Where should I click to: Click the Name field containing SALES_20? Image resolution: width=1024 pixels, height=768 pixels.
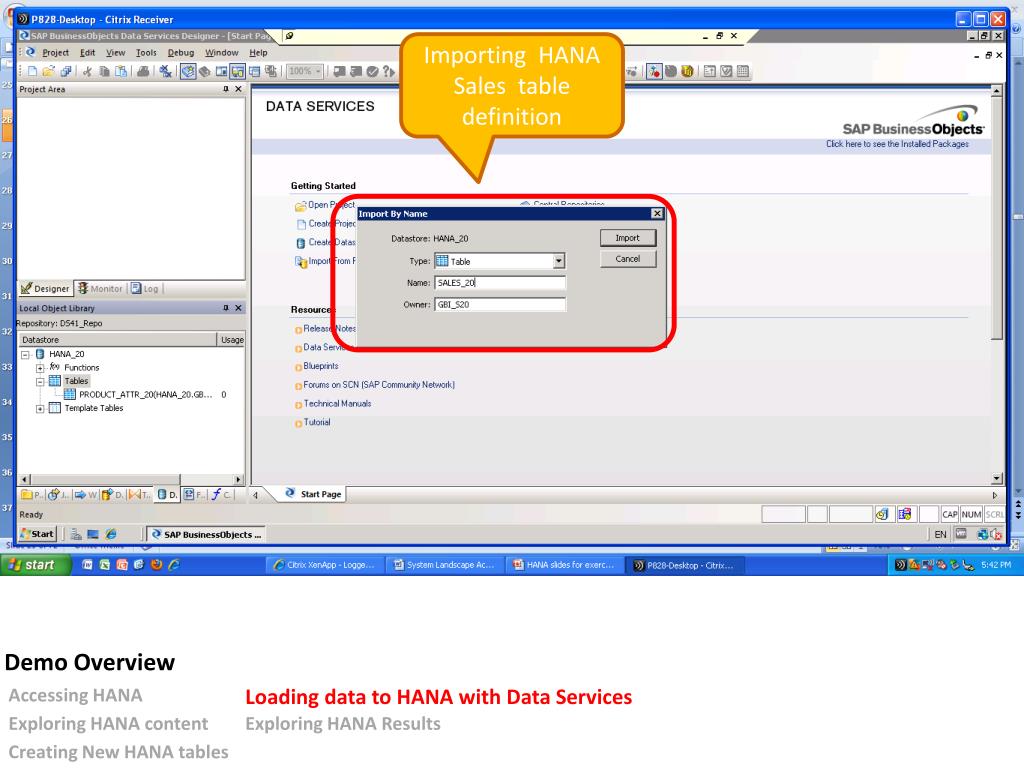point(500,283)
